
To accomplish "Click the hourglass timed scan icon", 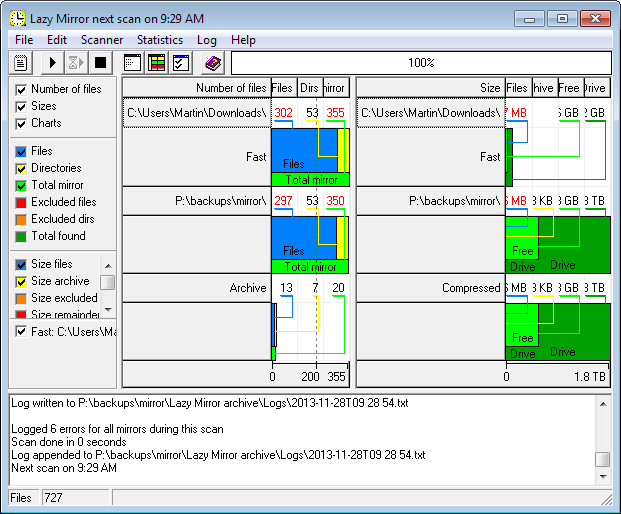I will point(76,63).
